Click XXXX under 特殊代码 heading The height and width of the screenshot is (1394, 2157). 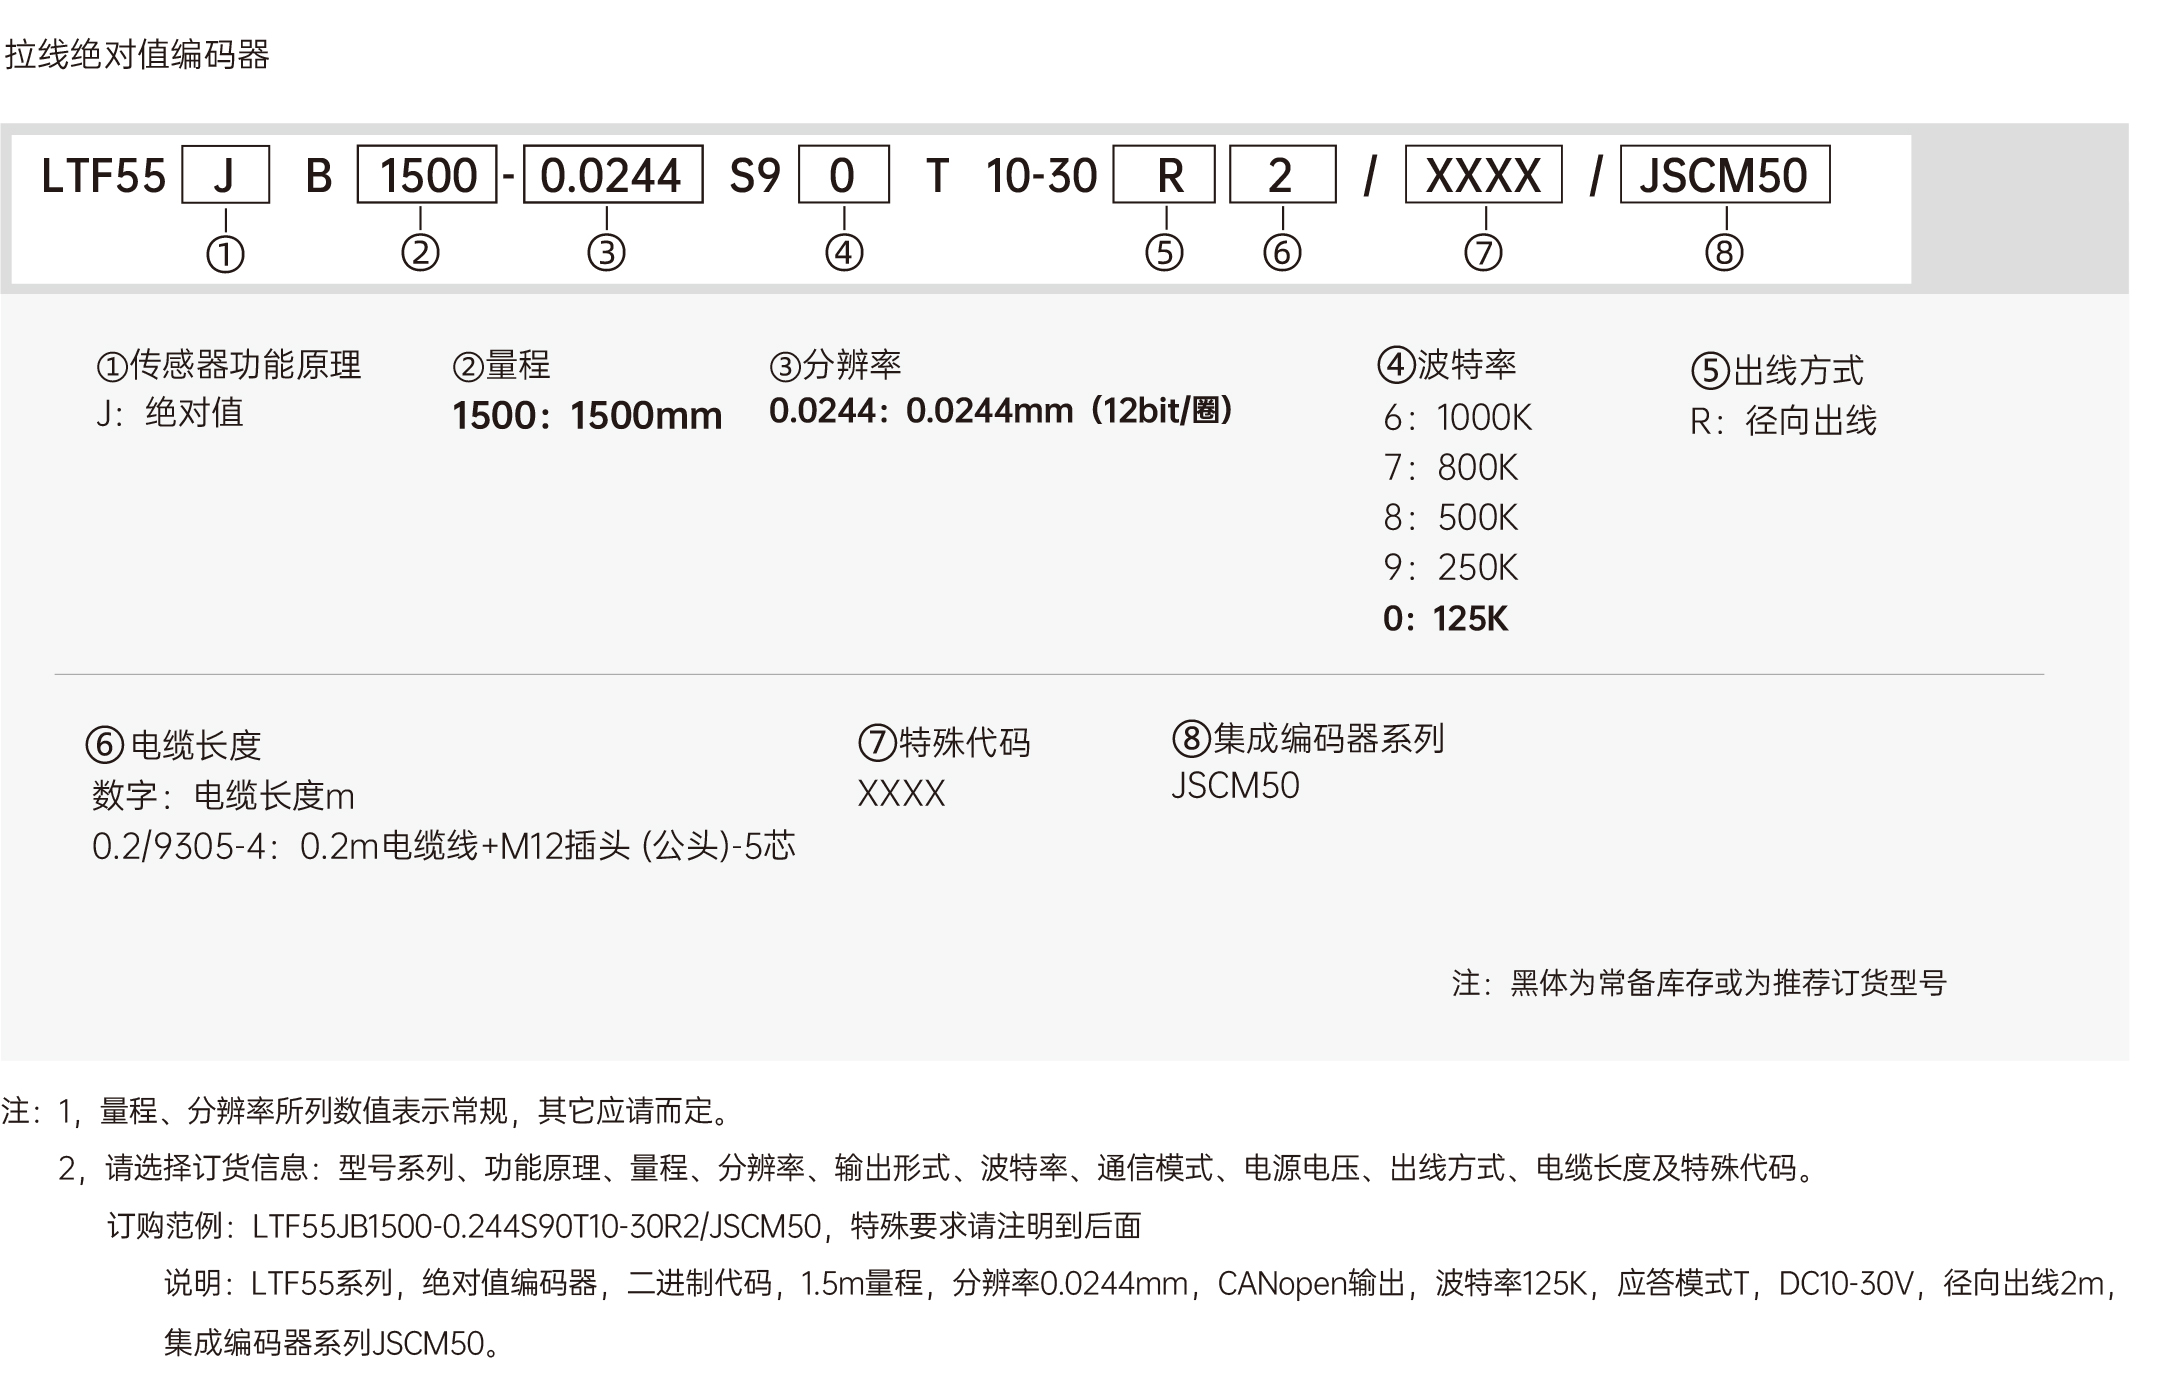(901, 794)
